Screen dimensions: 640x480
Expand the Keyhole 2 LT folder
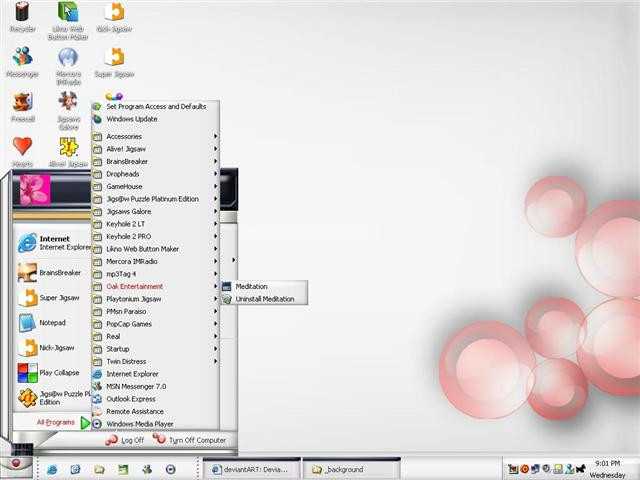coord(156,224)
